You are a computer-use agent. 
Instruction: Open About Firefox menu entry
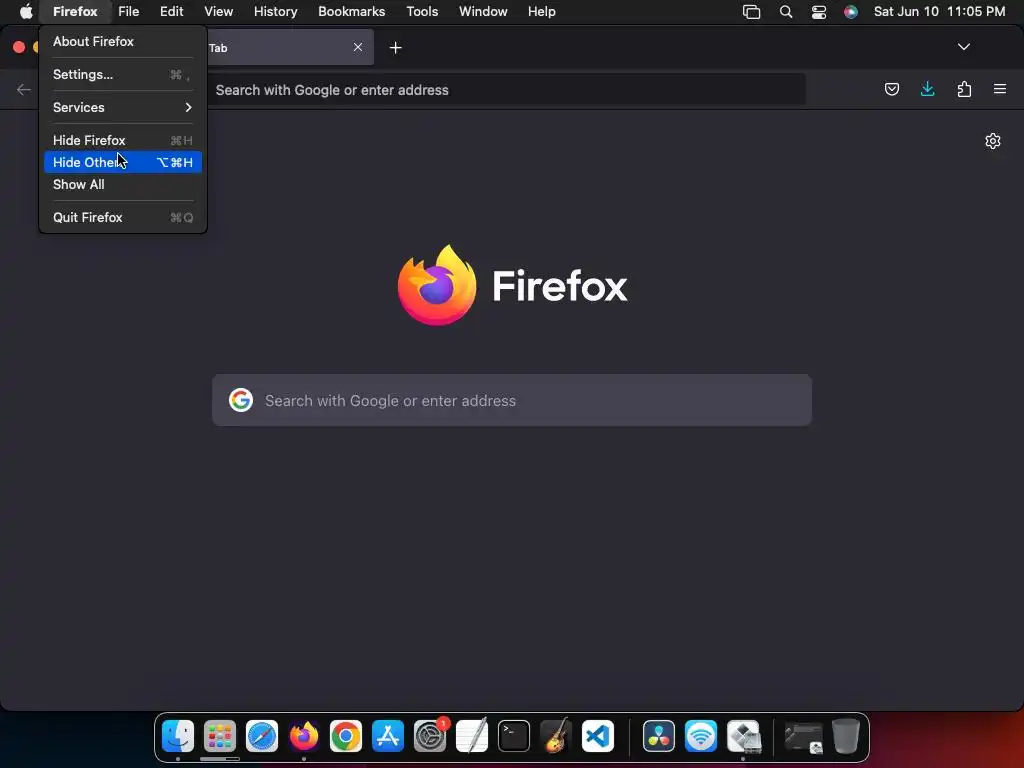coord(123,41)
